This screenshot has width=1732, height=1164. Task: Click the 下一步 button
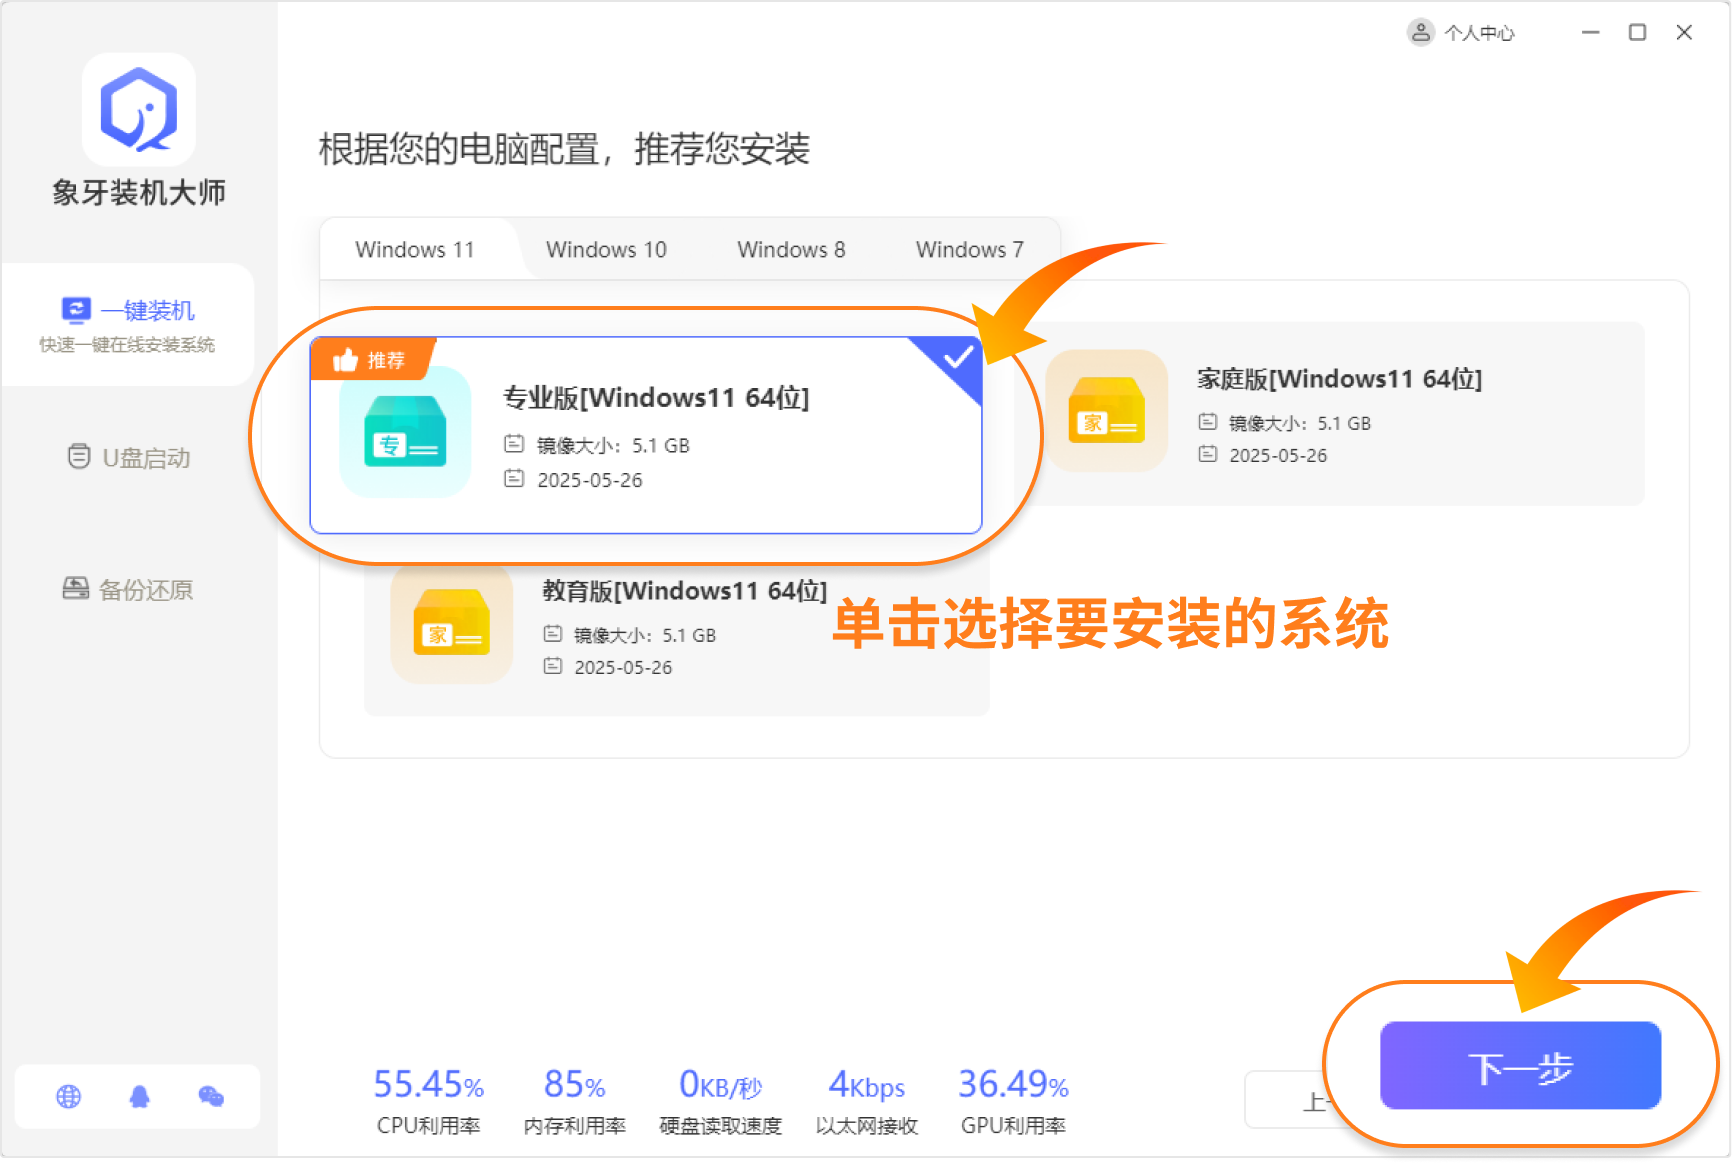(x=1520, y=1066)
